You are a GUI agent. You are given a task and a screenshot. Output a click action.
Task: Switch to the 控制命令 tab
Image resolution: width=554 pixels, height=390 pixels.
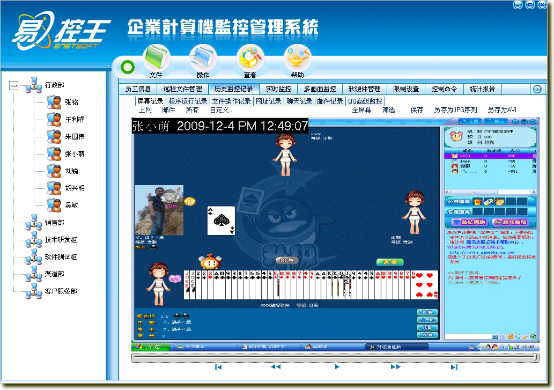444,89
